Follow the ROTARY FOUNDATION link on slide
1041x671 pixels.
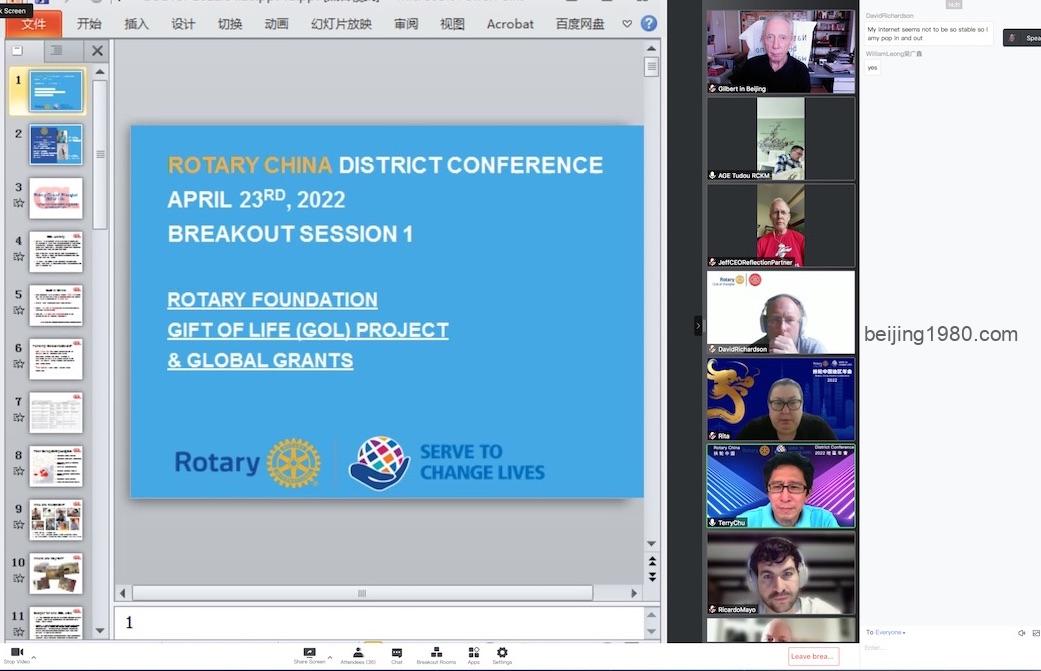click(x=272, y=300)
